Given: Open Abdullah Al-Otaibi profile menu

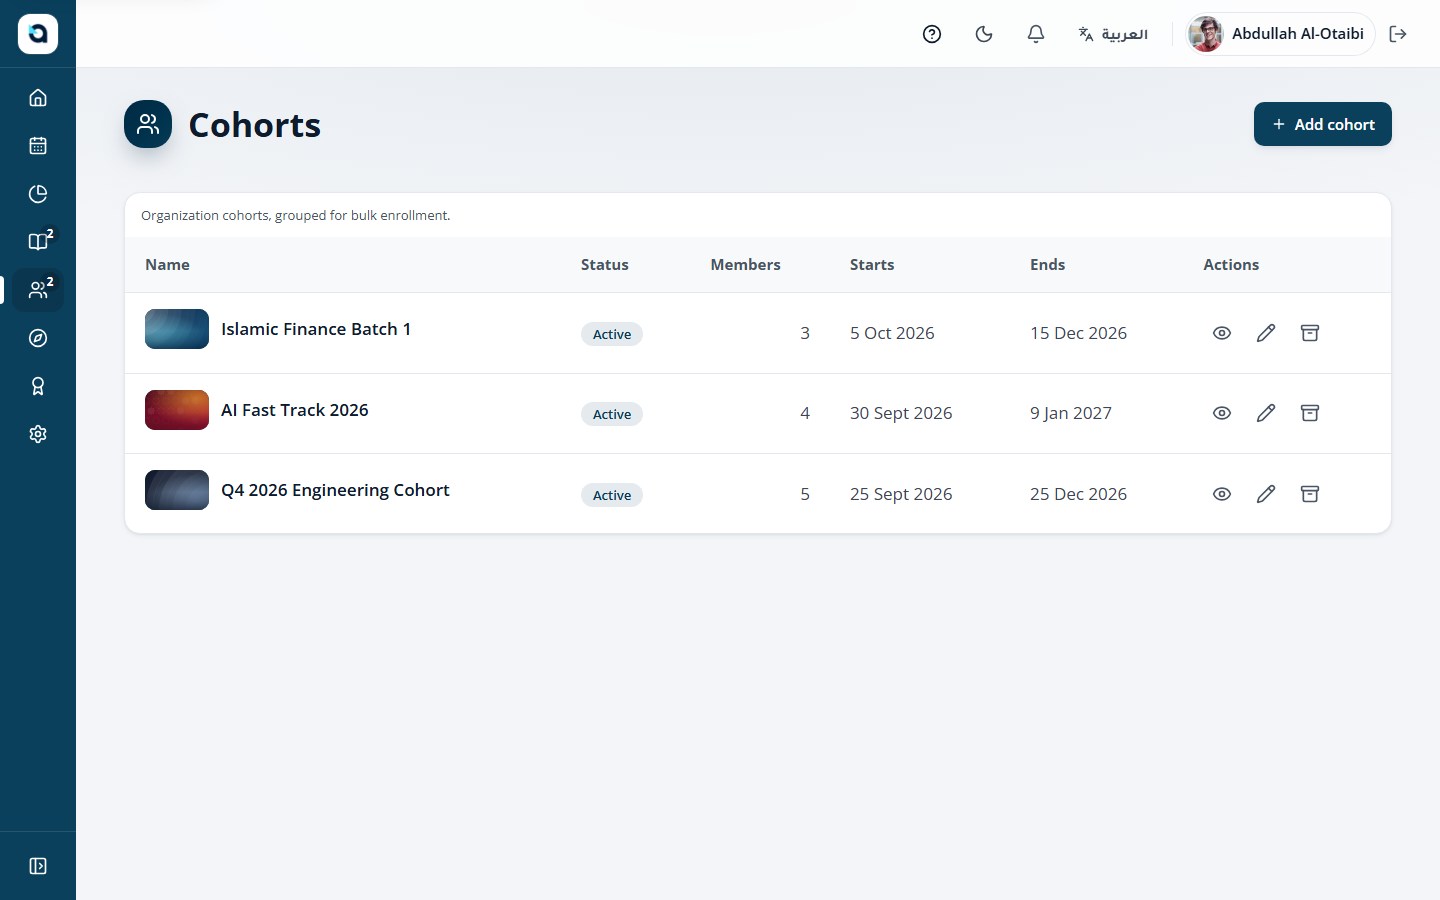Looking at the screenshot, I should (x=1279, y=34).
